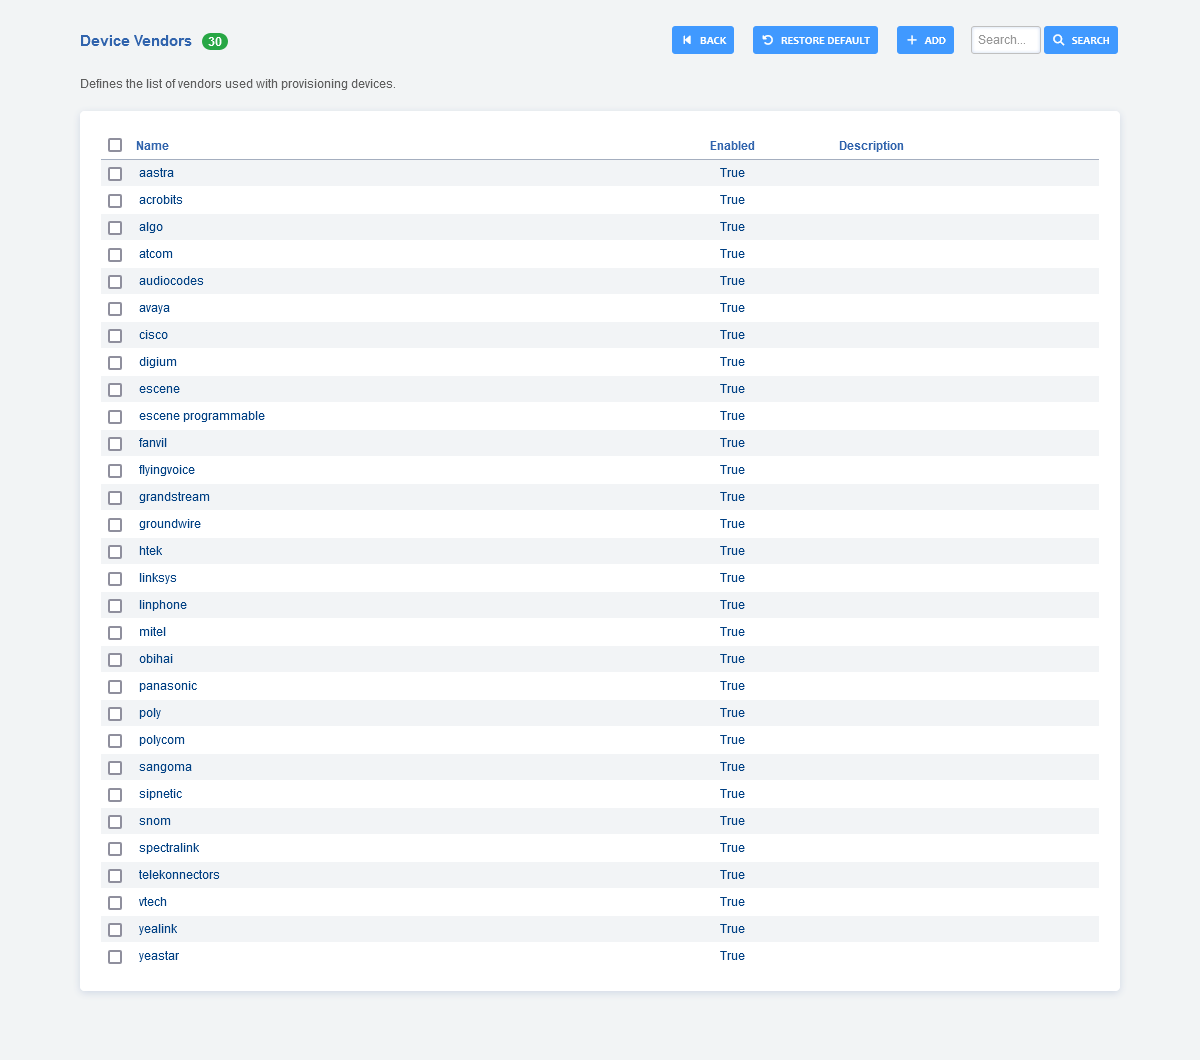Enable the polycom row checkbox
The width and height of the screenshot is (1200, 1060).
[x=115, y=741]
